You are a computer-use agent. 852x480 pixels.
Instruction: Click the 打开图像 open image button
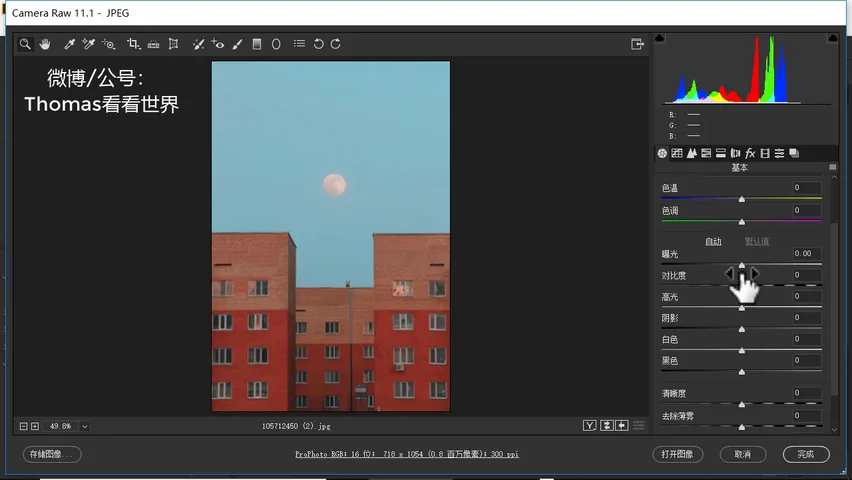pos(678,454)
